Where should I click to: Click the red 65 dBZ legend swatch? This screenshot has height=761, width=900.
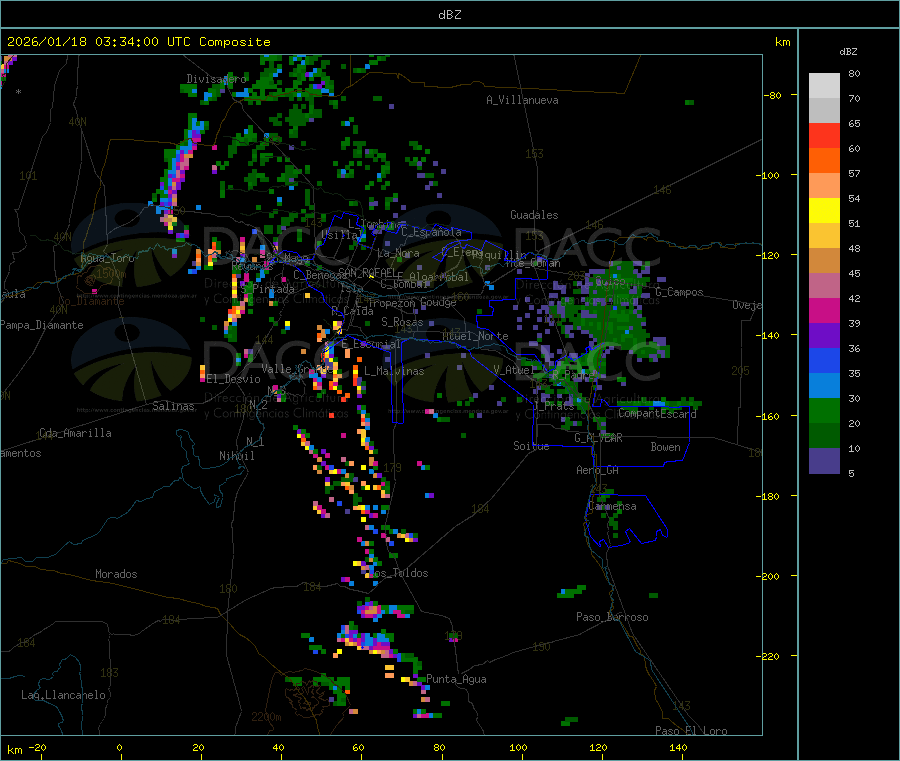point(824,136)
